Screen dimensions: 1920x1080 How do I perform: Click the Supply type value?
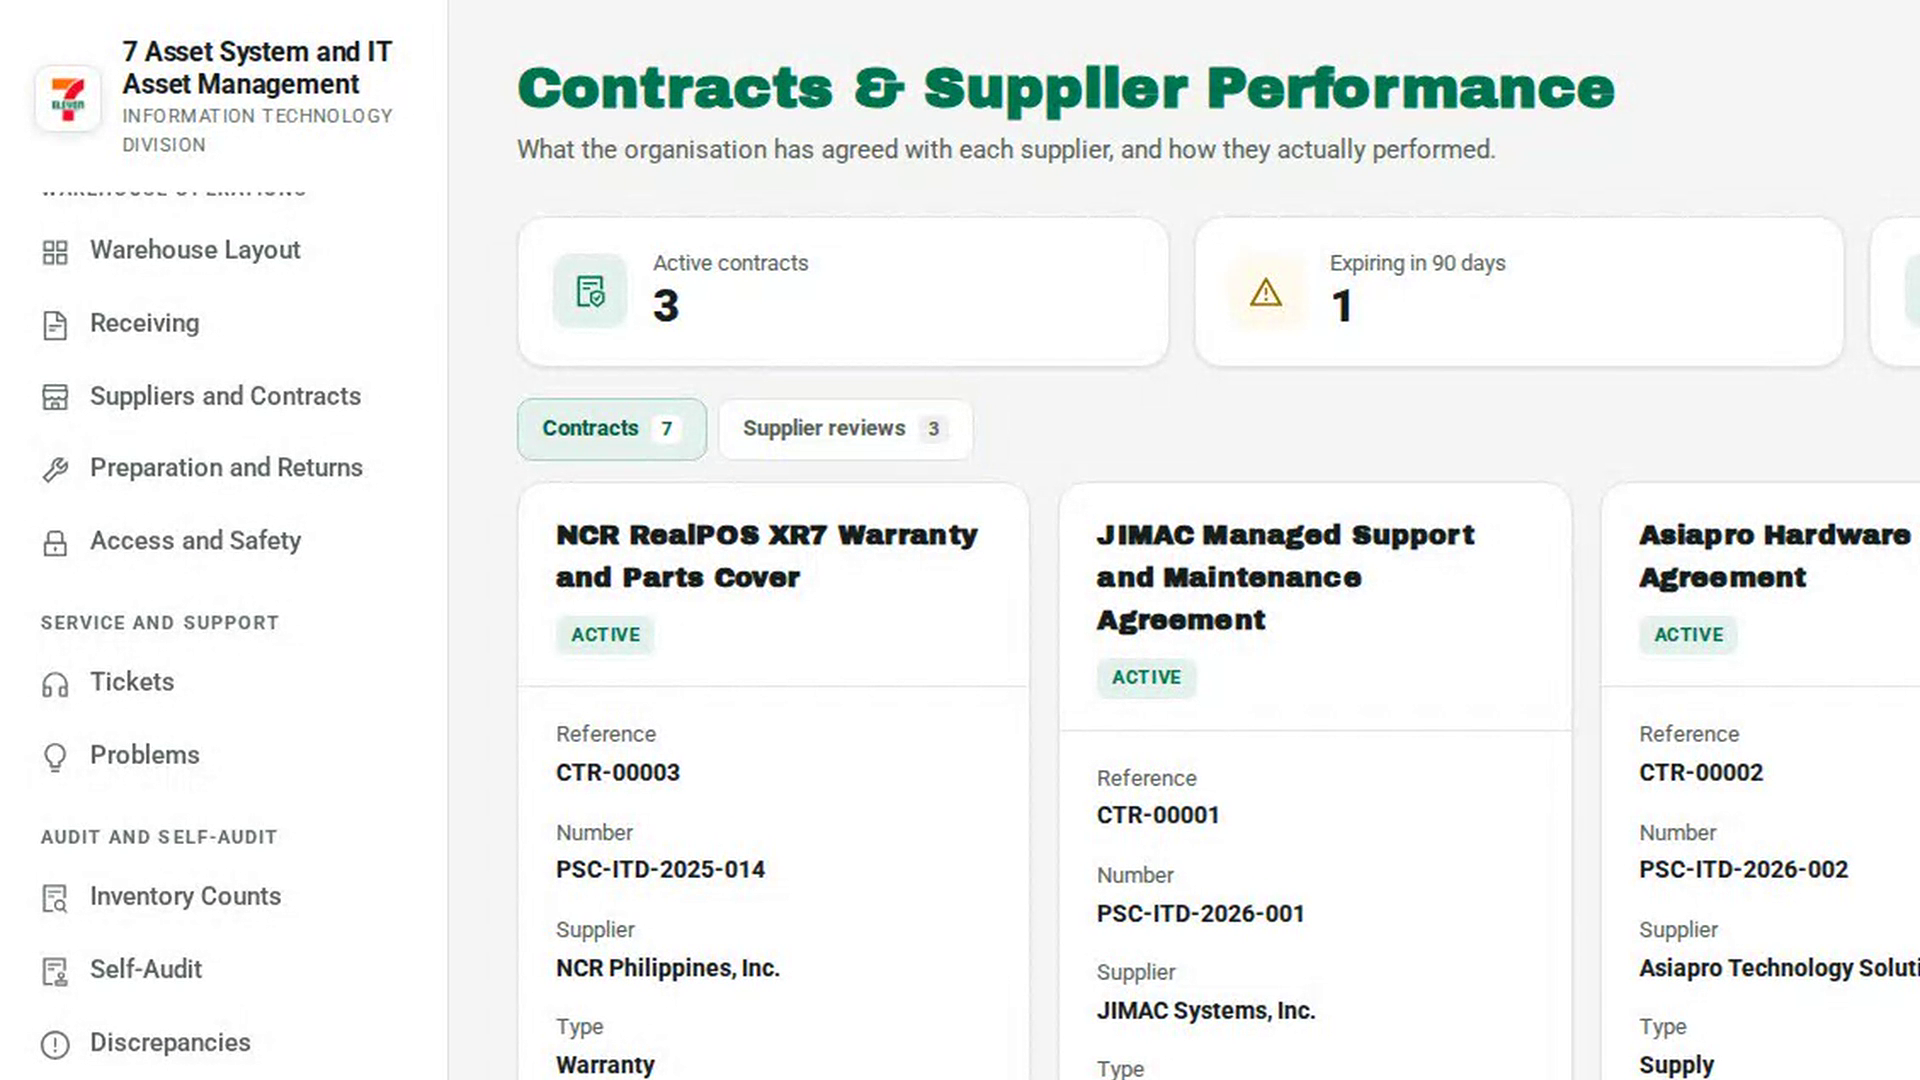(x=1676, y=1065)
